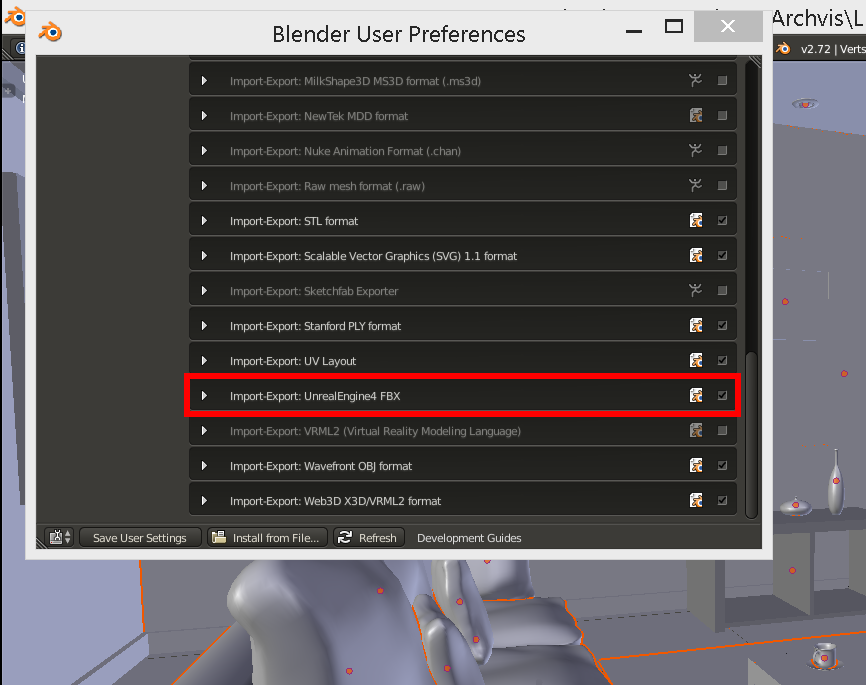Disable the UV Layout add-on checkbox

coord(722,360)
